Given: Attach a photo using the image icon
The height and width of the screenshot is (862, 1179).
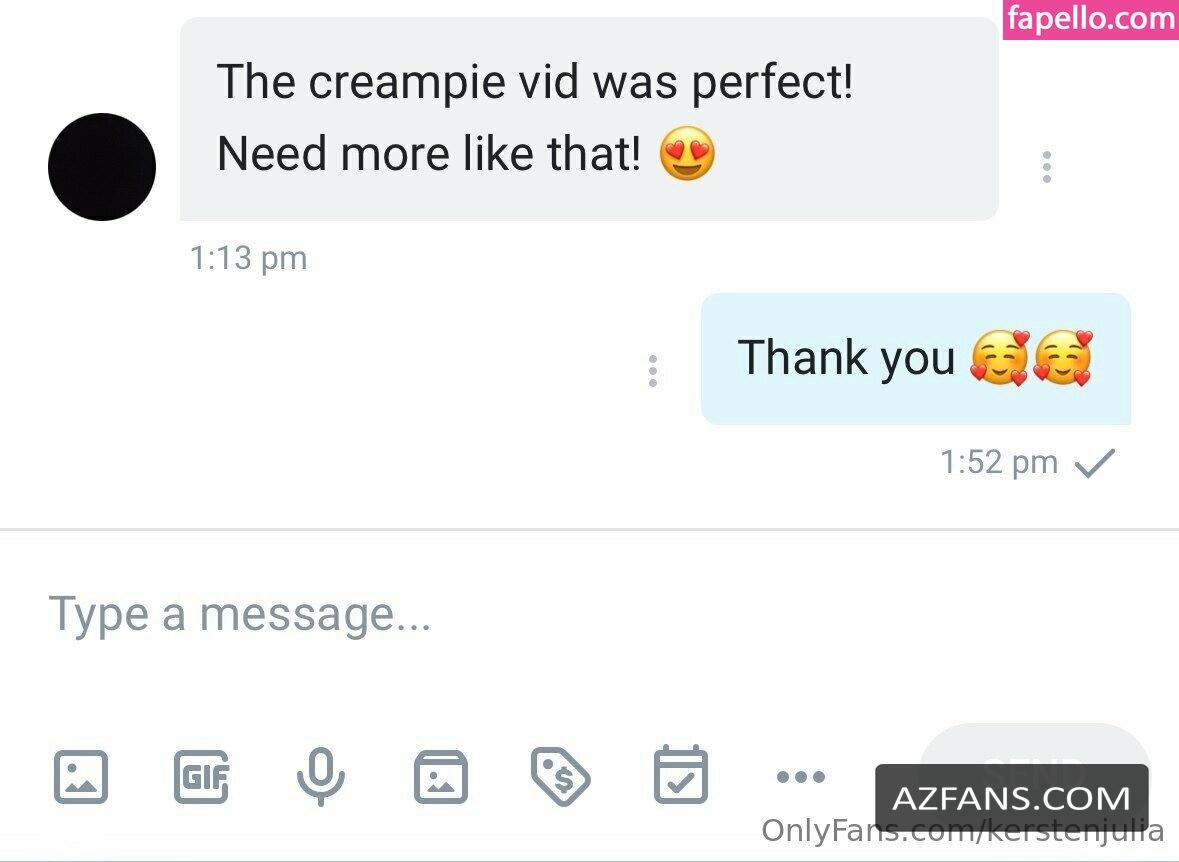Looking at the screenshot, I should [80, 776].
